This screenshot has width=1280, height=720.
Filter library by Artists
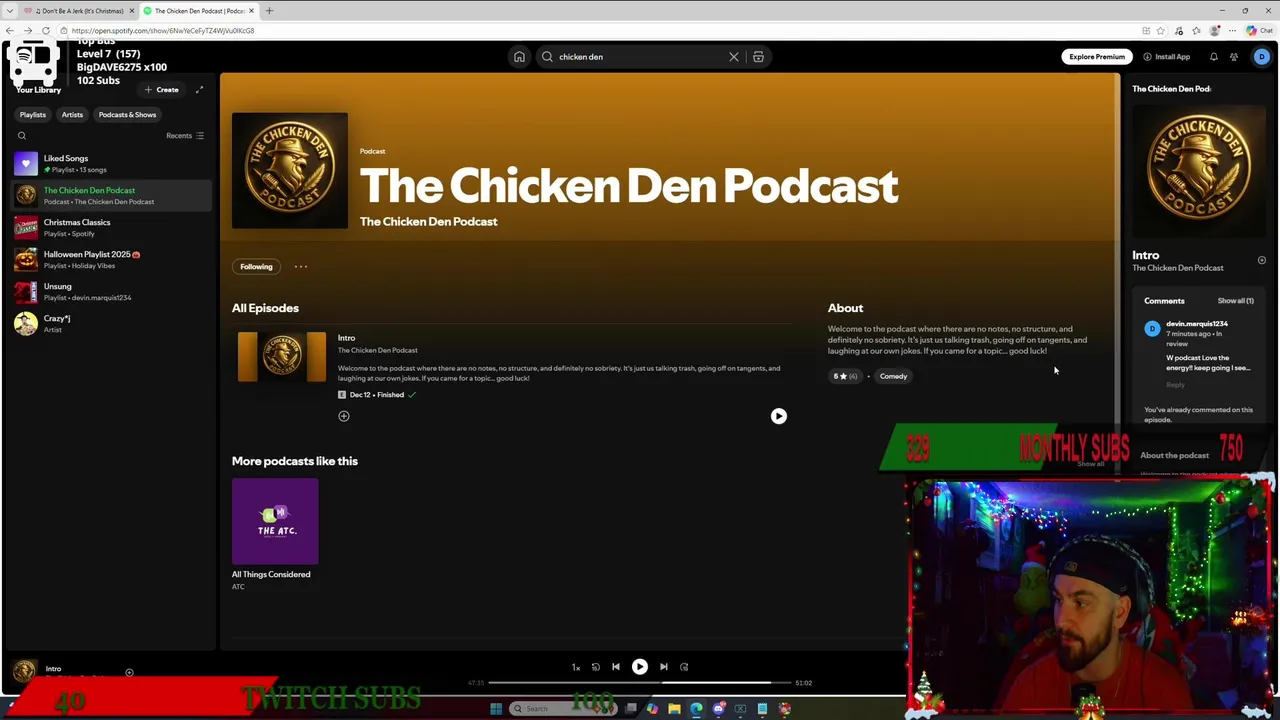point(72,115)
